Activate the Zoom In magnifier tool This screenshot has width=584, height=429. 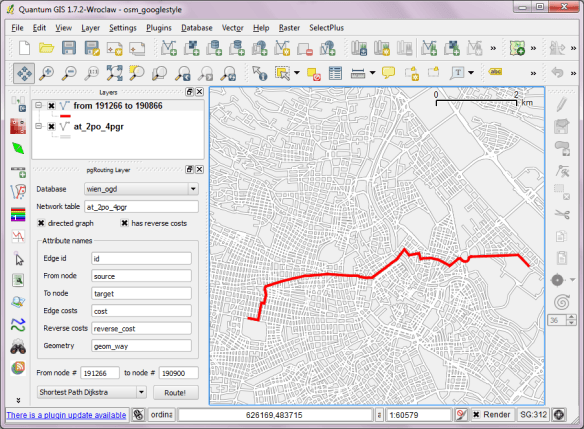[x=47, y=73]
